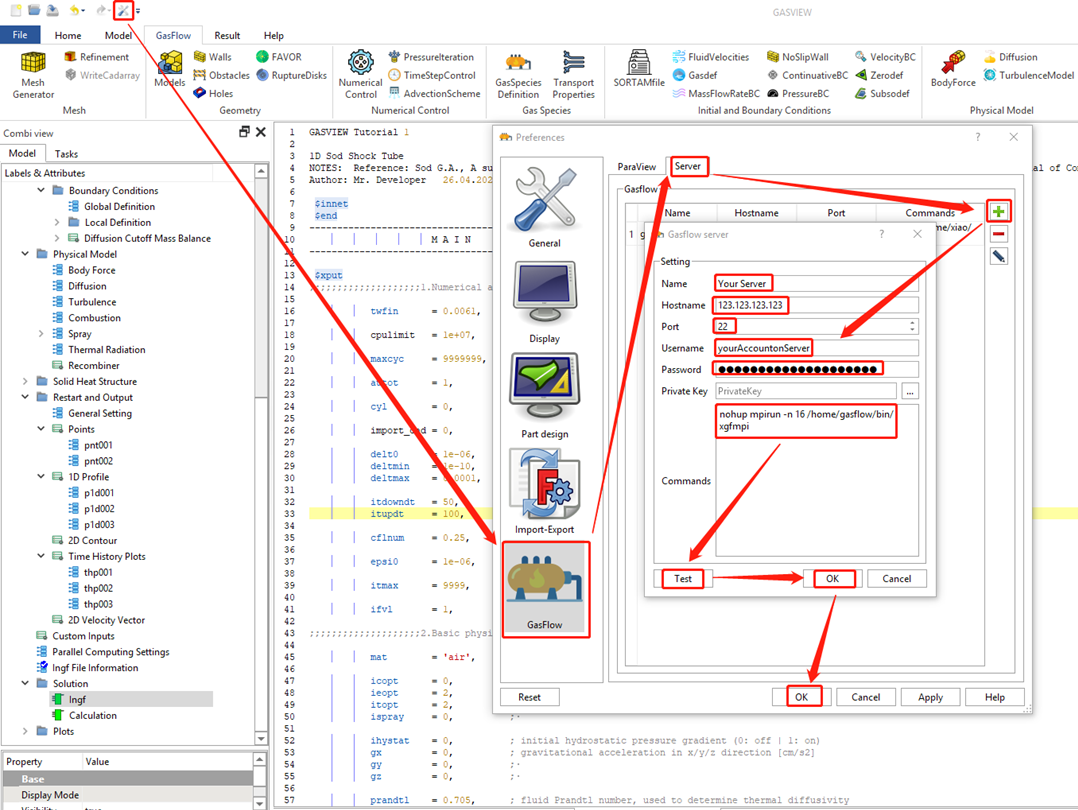Collapse the Boundary Conditions tree node
Image resolution: width=1078 pixels, height=810 pixels.
click(x=41, y=190)
